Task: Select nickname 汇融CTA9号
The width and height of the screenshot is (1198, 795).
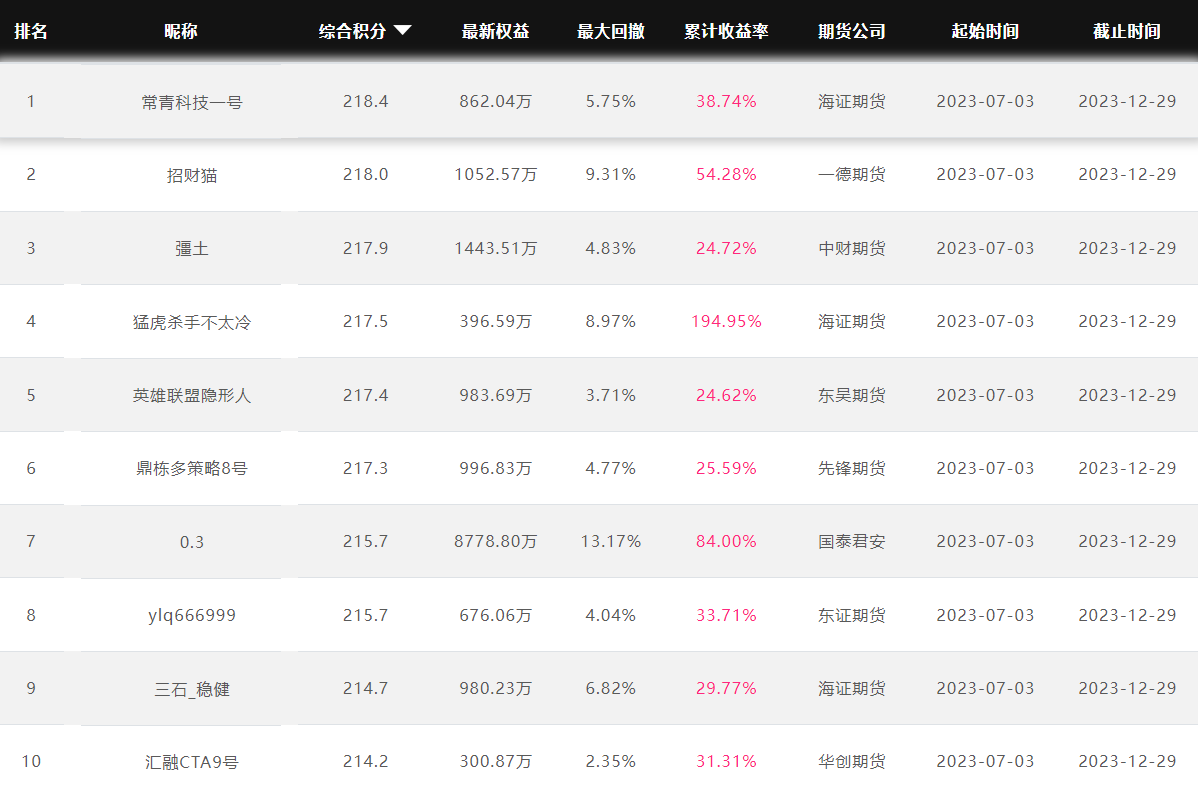Action: (192, 762)
